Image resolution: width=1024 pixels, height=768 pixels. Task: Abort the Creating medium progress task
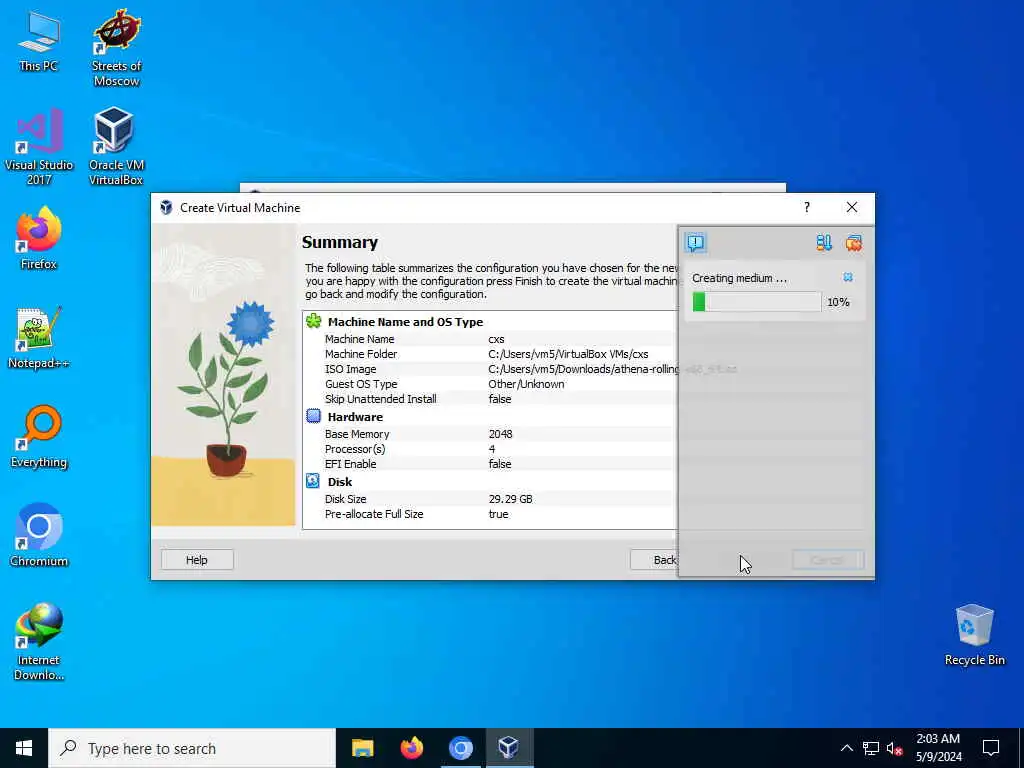(x=848, y=278)
